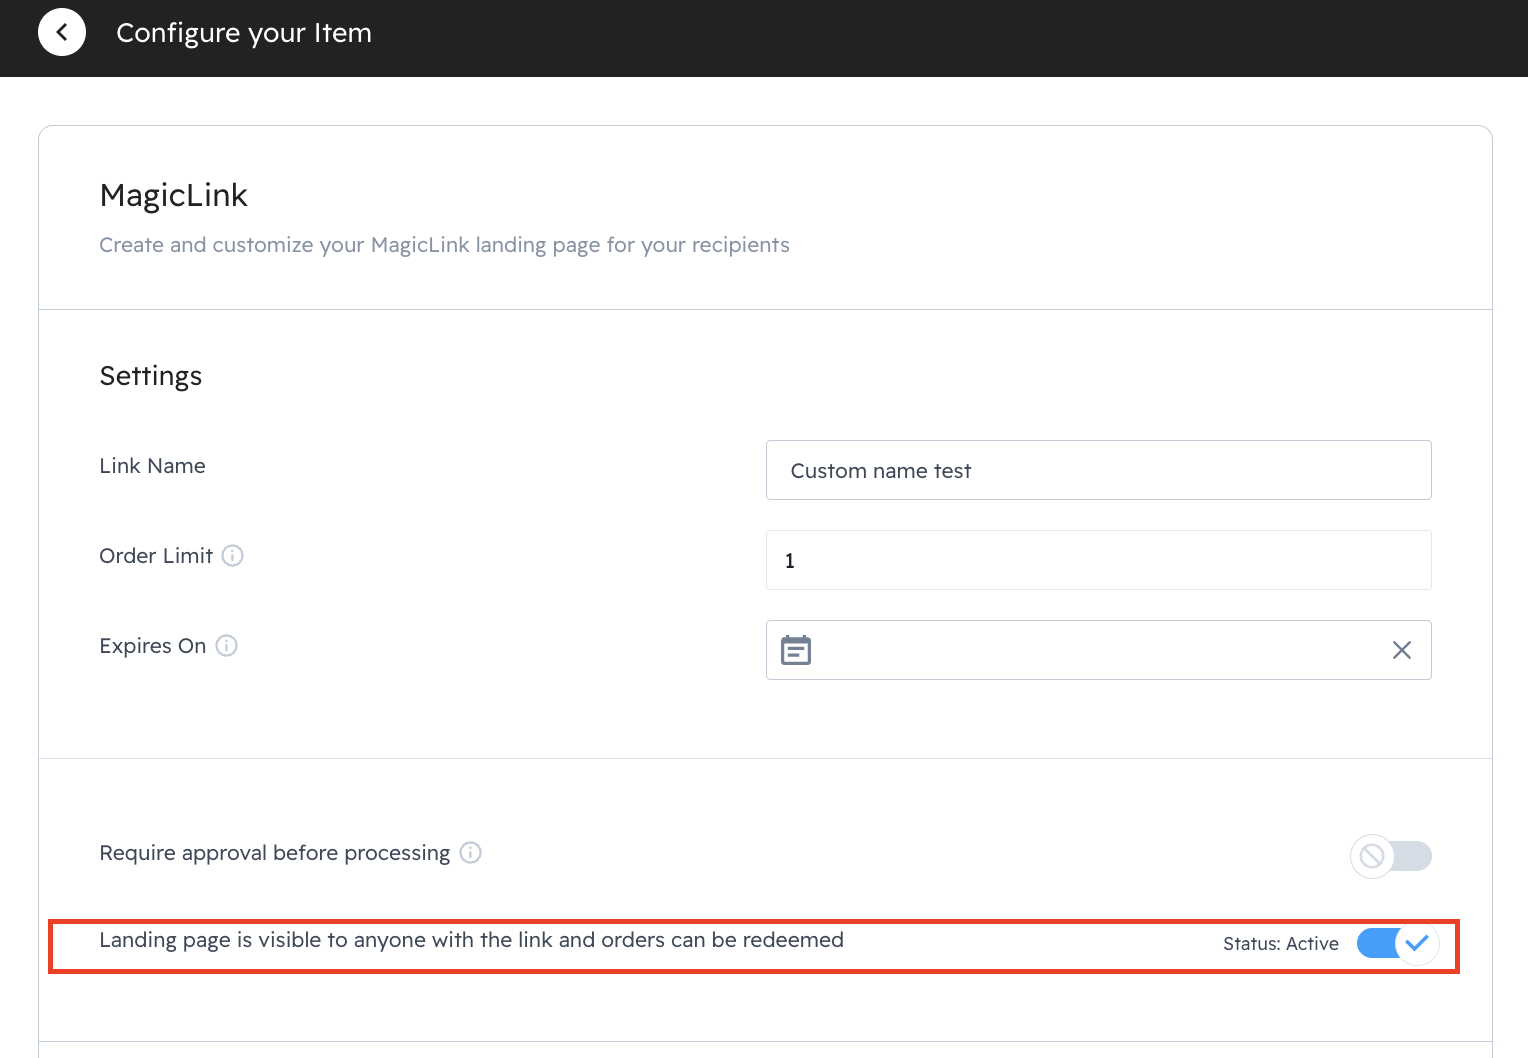The width and height of the screenshot is (1528, 1058).
Task: Click the info icon beside Require approval before processing
Action: (470, 853)
